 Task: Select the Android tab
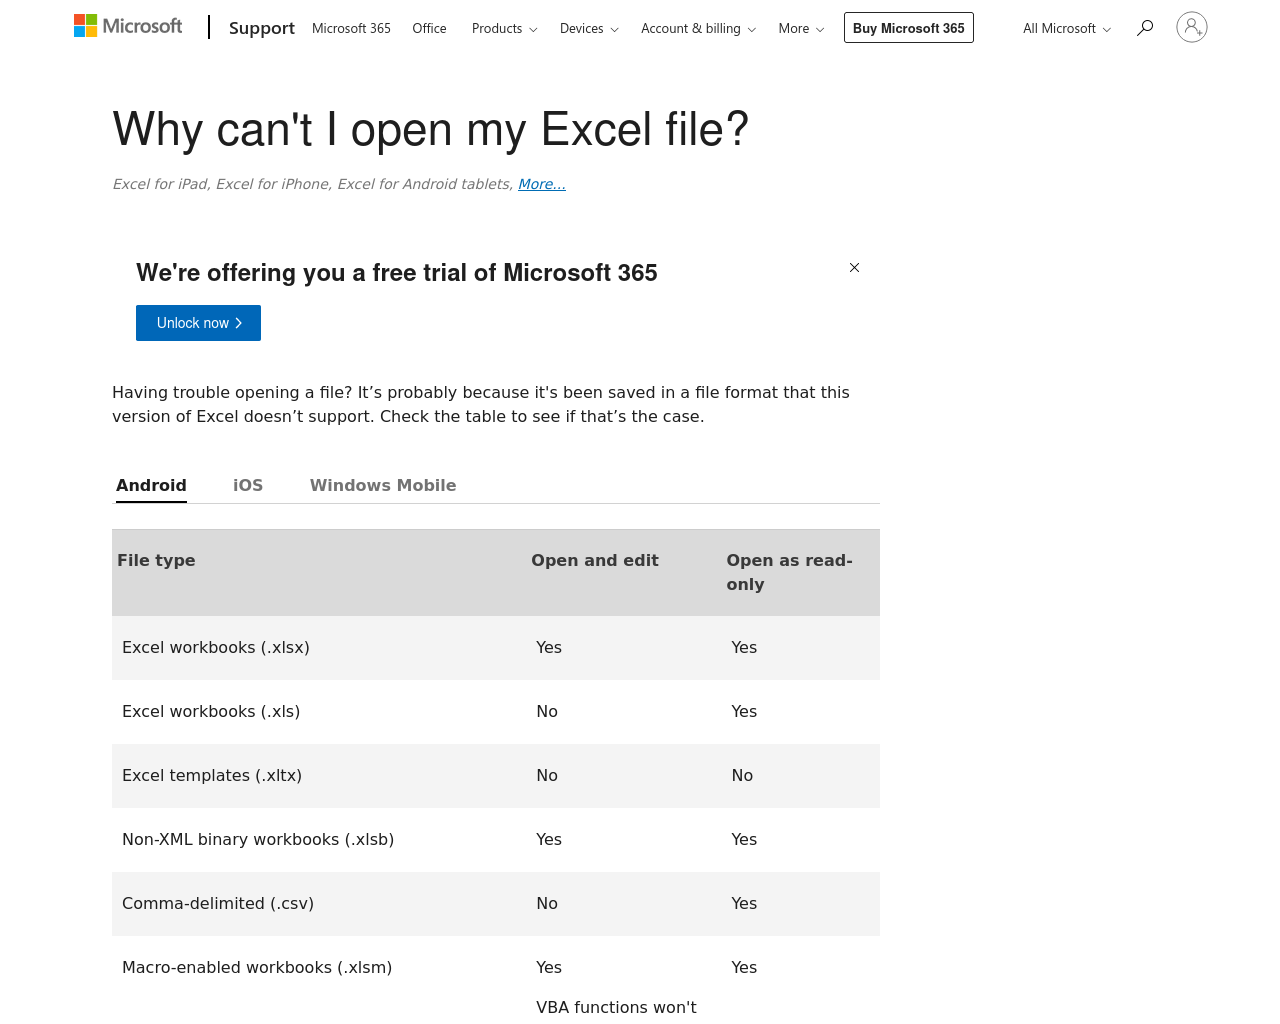click(151, 485)
